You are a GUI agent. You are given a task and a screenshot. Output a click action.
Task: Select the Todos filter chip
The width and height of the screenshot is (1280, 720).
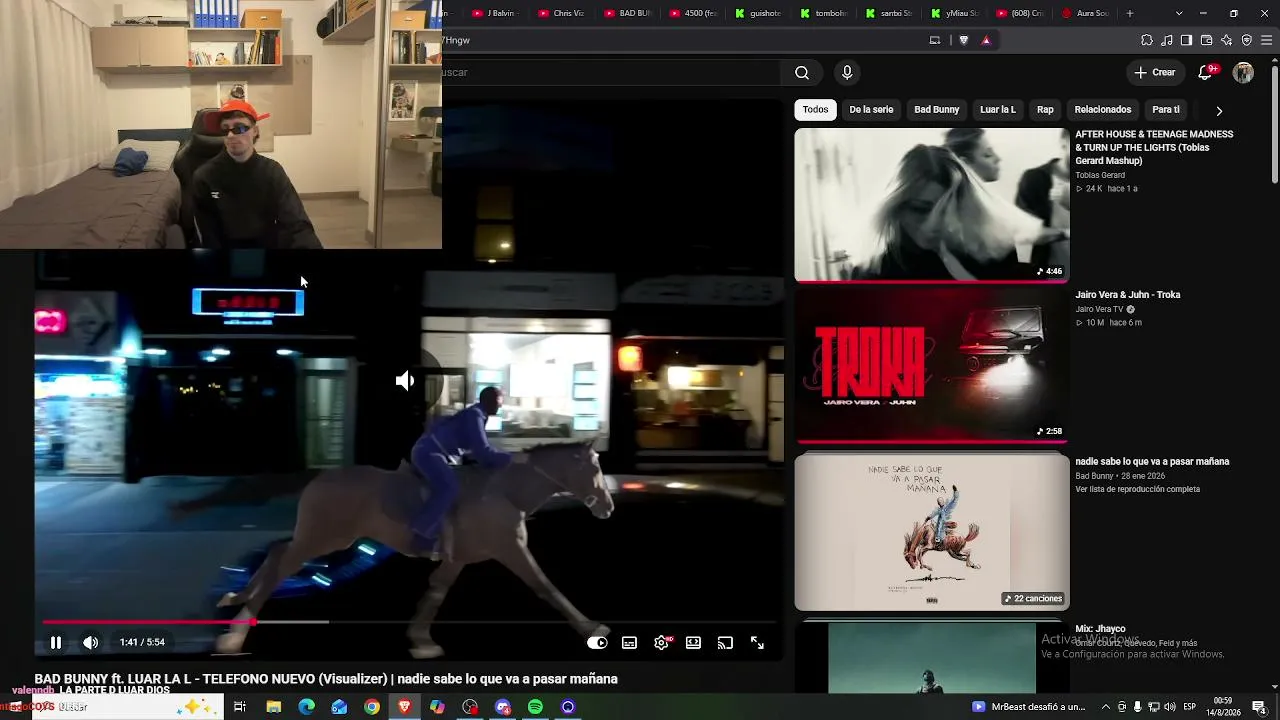[x=815, y=110]
